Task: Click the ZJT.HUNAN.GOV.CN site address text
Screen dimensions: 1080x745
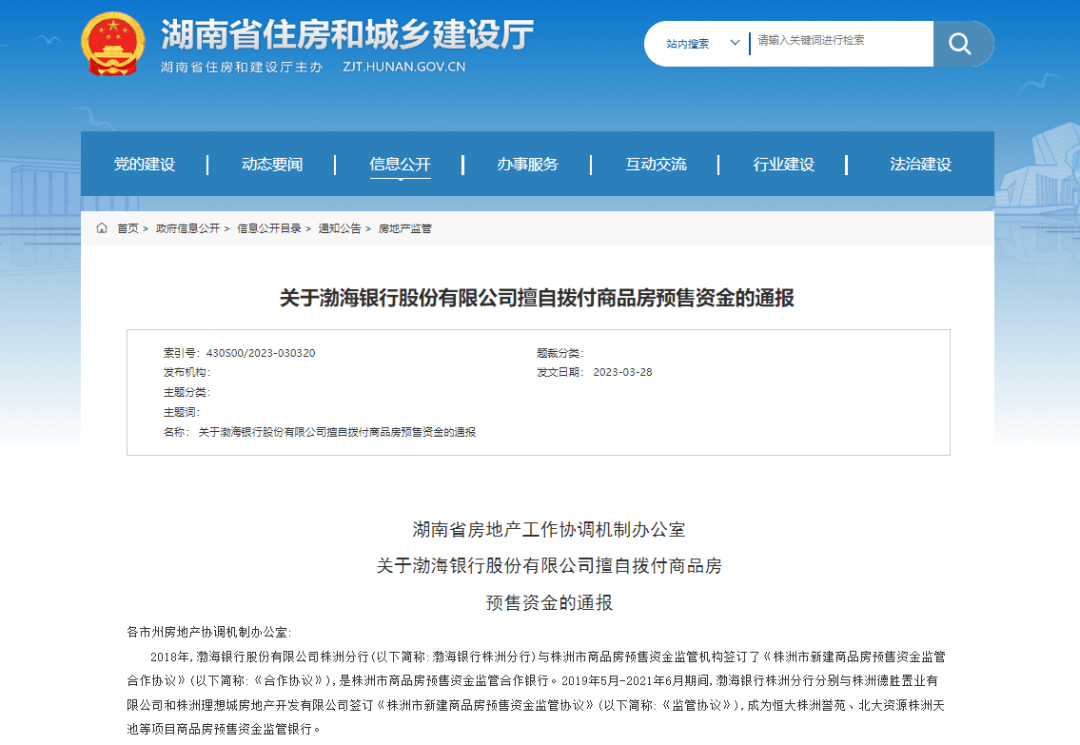Action: click(404, 67)
